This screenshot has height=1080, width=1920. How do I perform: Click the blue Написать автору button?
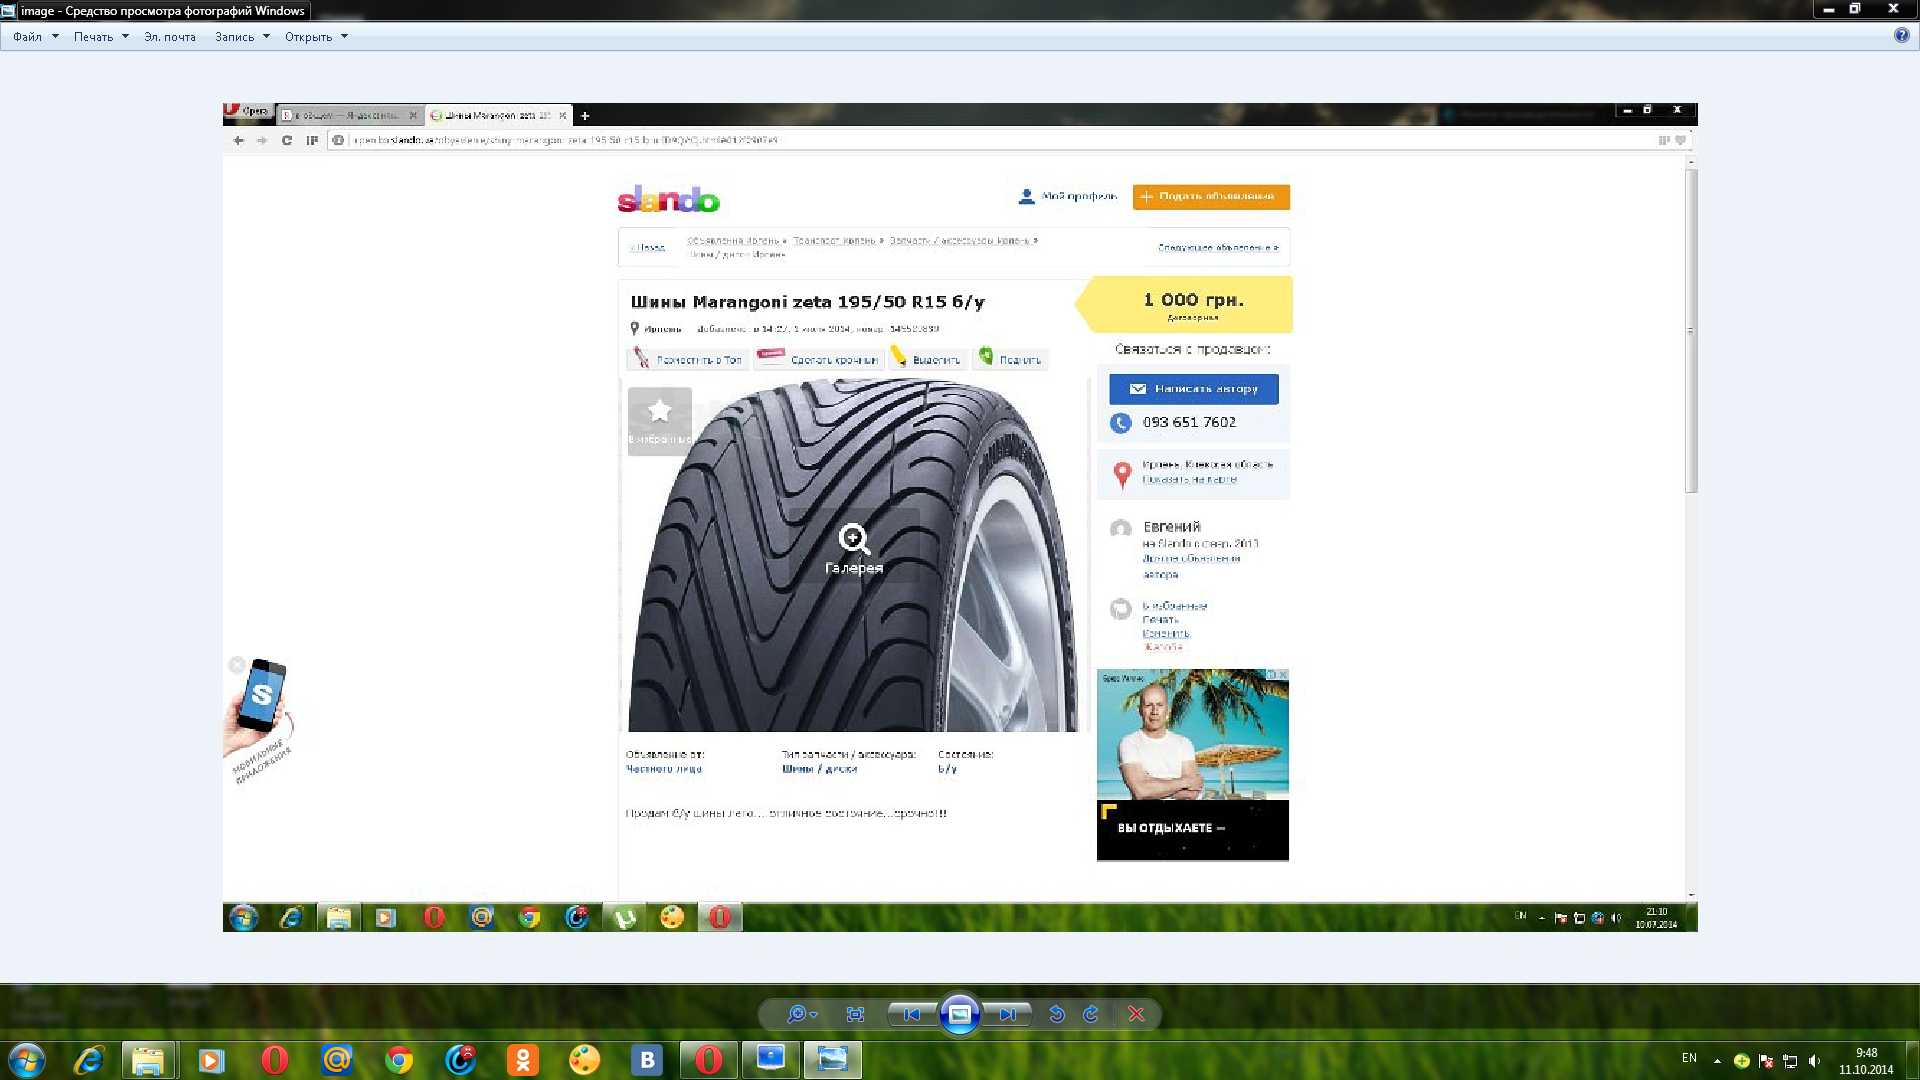tap(1193, 389)
